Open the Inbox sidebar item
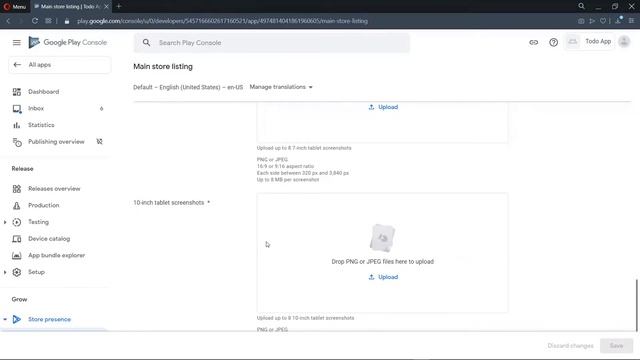Viewport: 640px width, 360px height. click(x=36, y=109)
